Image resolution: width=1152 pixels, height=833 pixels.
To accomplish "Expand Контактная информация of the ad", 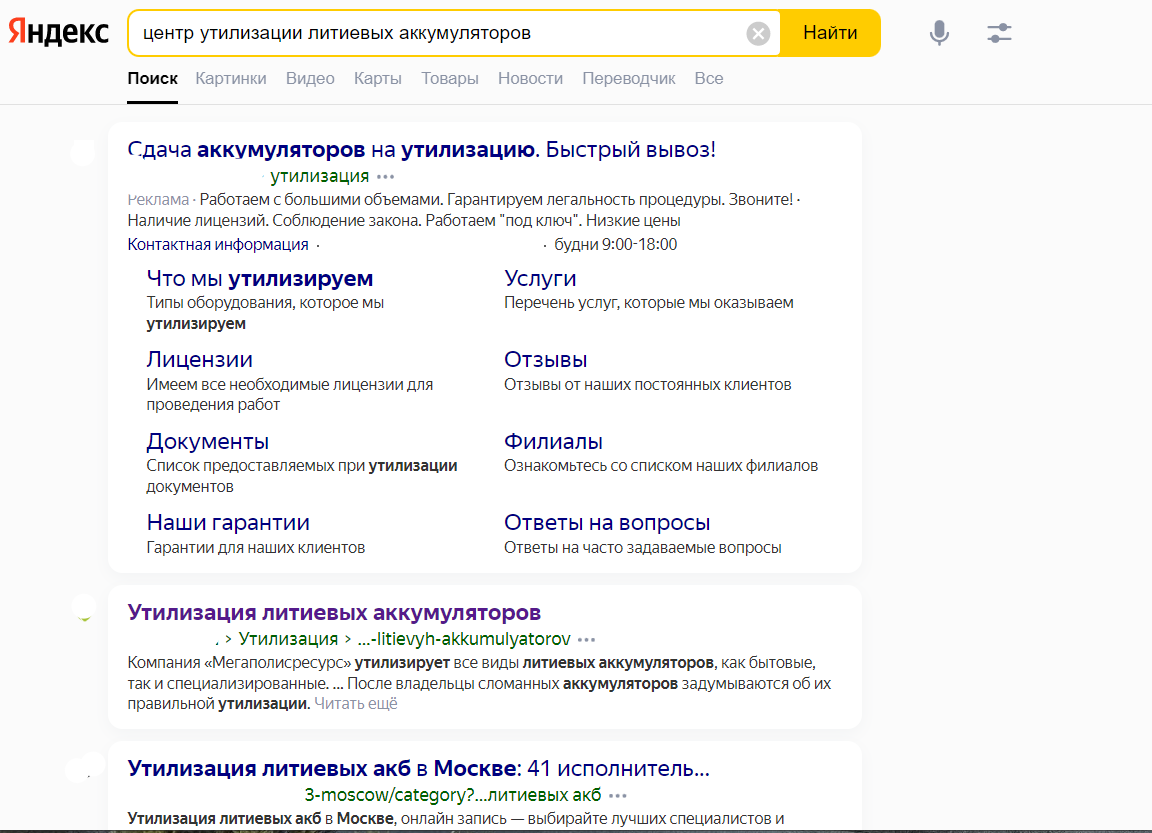I will click(197, 244).
